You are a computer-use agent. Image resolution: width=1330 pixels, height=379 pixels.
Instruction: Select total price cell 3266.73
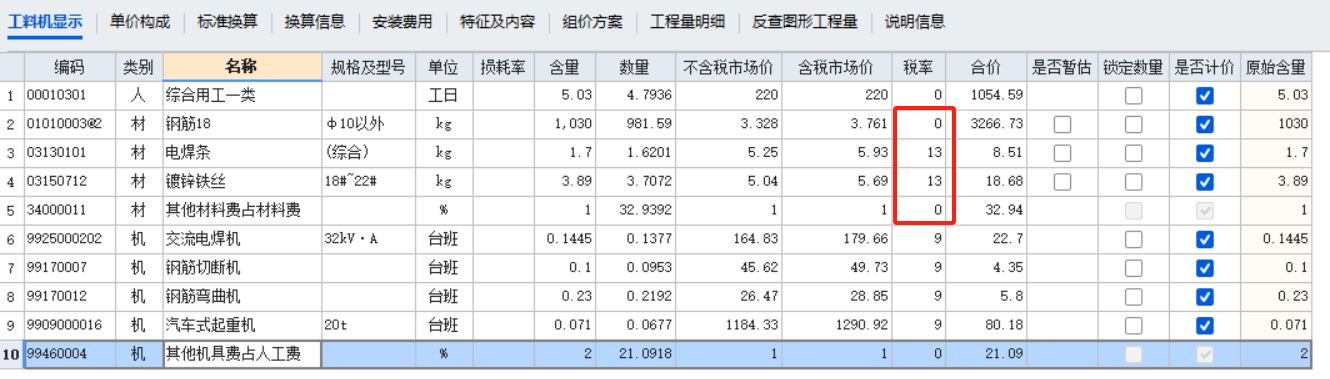coord(987,124)
